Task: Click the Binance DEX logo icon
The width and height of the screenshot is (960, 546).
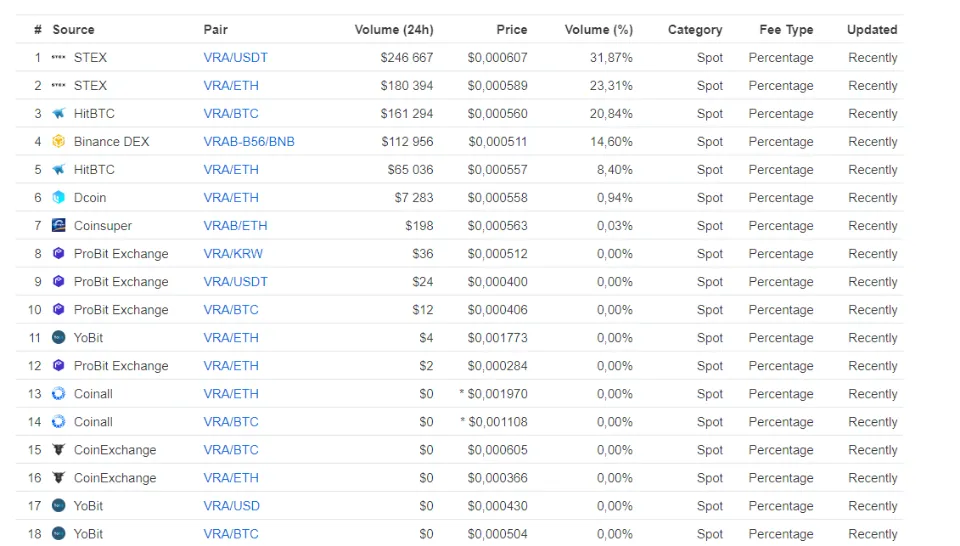Action: coord(58,141)
